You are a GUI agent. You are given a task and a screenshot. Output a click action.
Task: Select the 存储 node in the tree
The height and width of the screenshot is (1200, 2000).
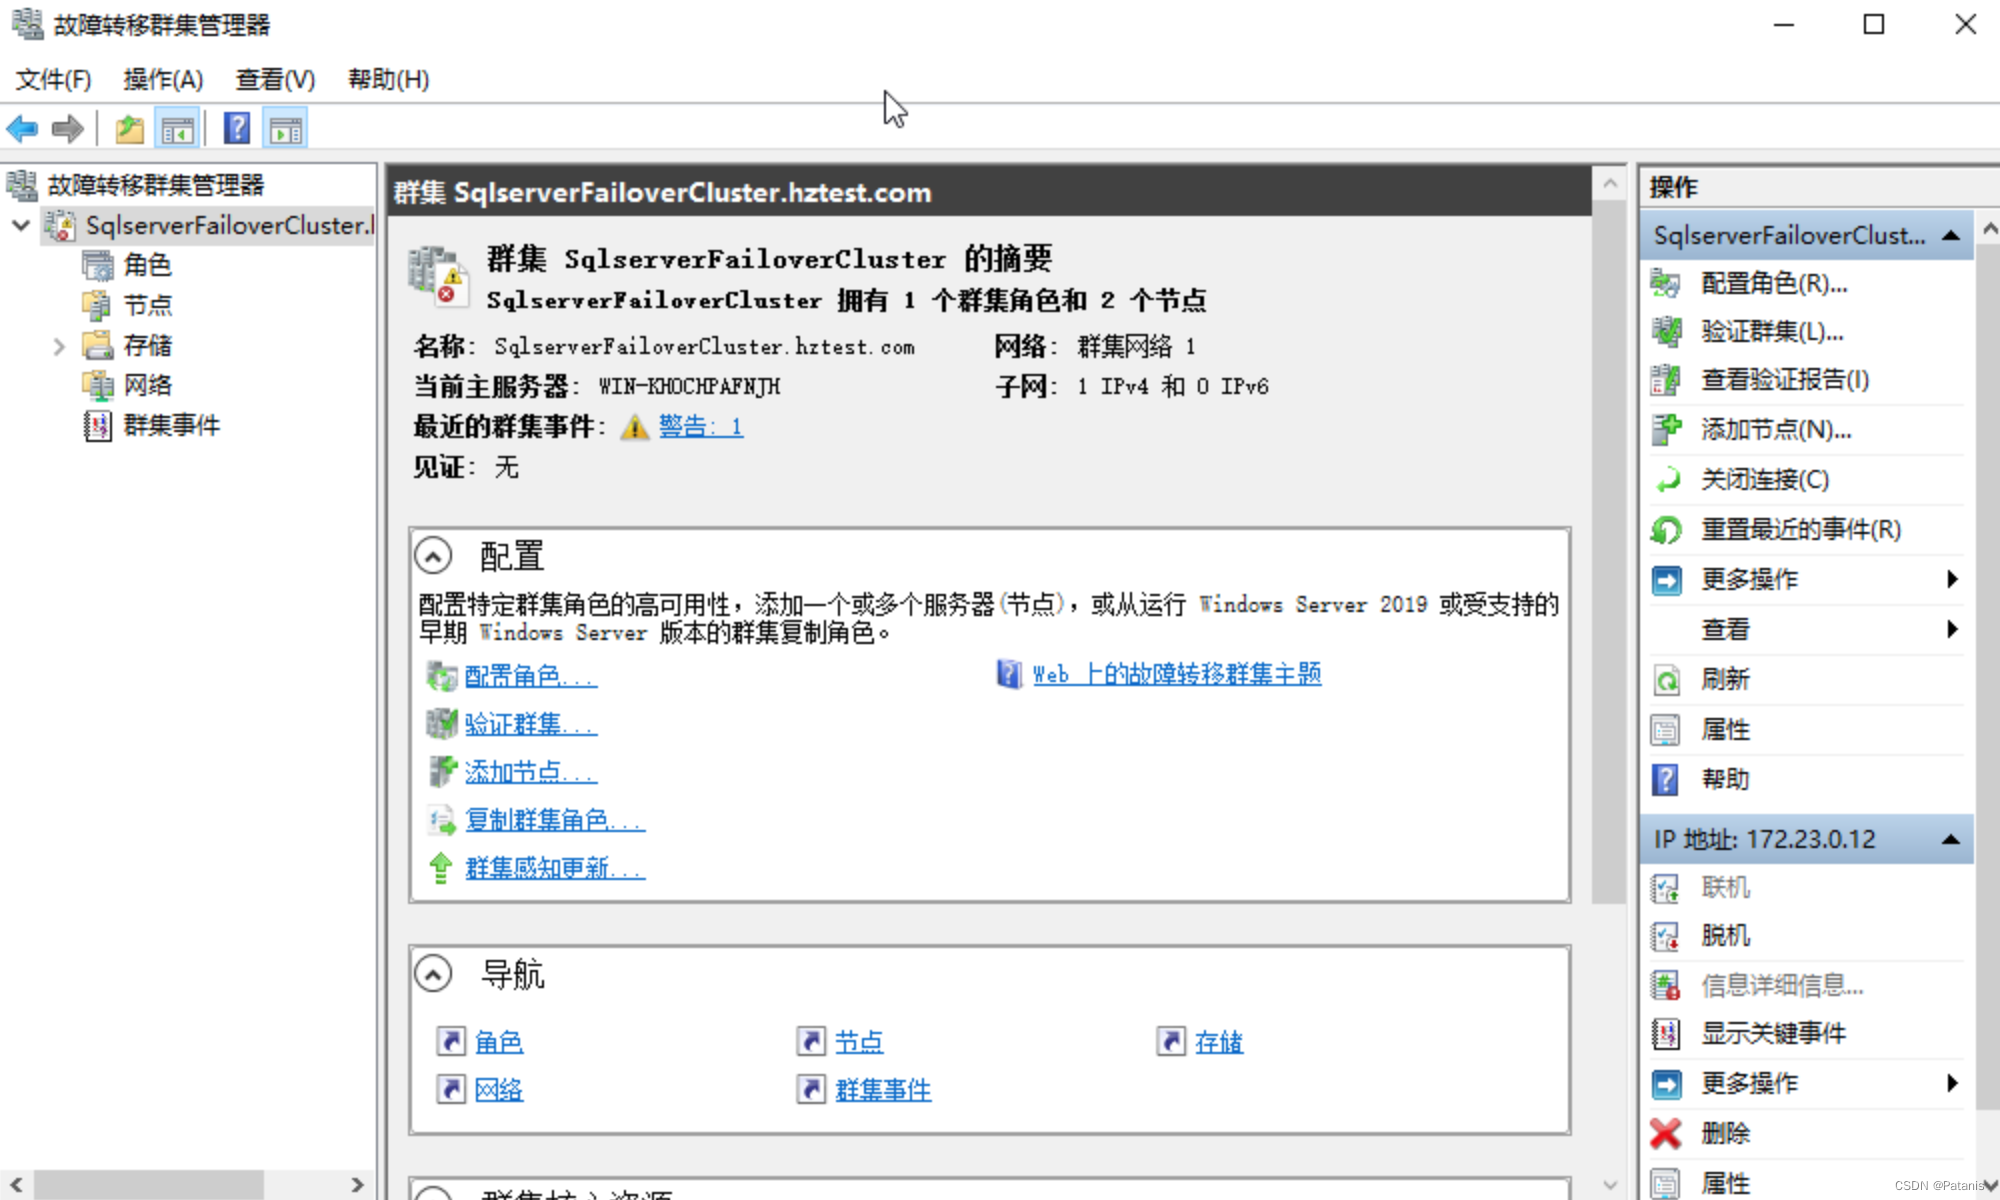point(147,345)
